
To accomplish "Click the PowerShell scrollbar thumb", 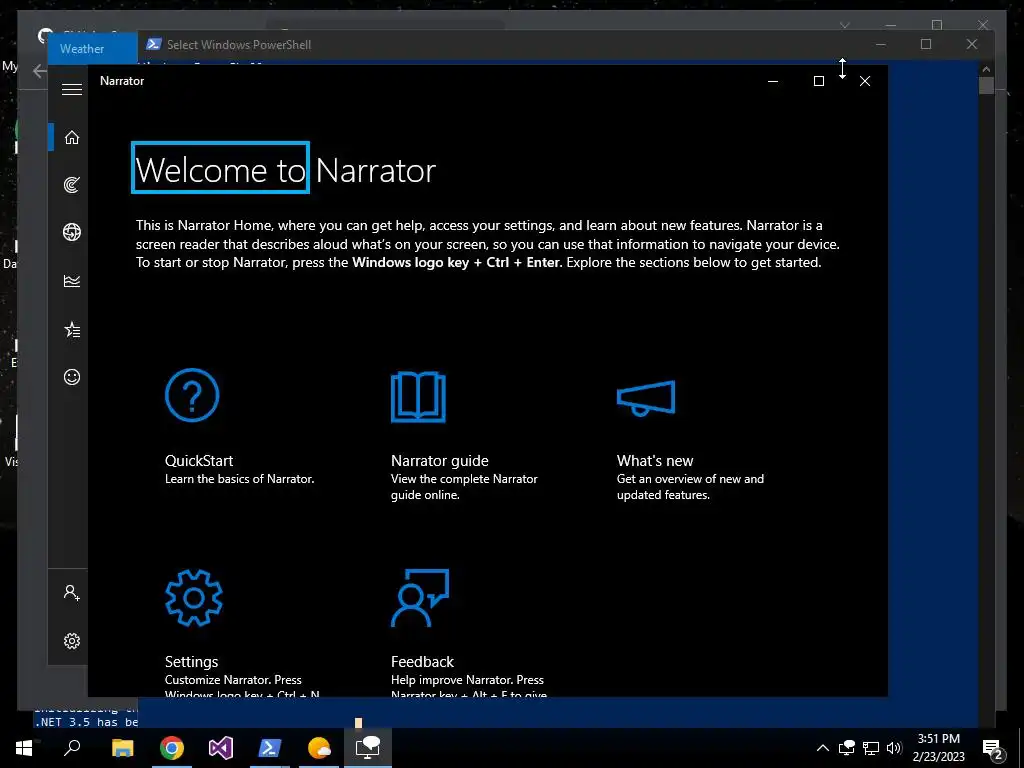I will [x=986, y=86].
